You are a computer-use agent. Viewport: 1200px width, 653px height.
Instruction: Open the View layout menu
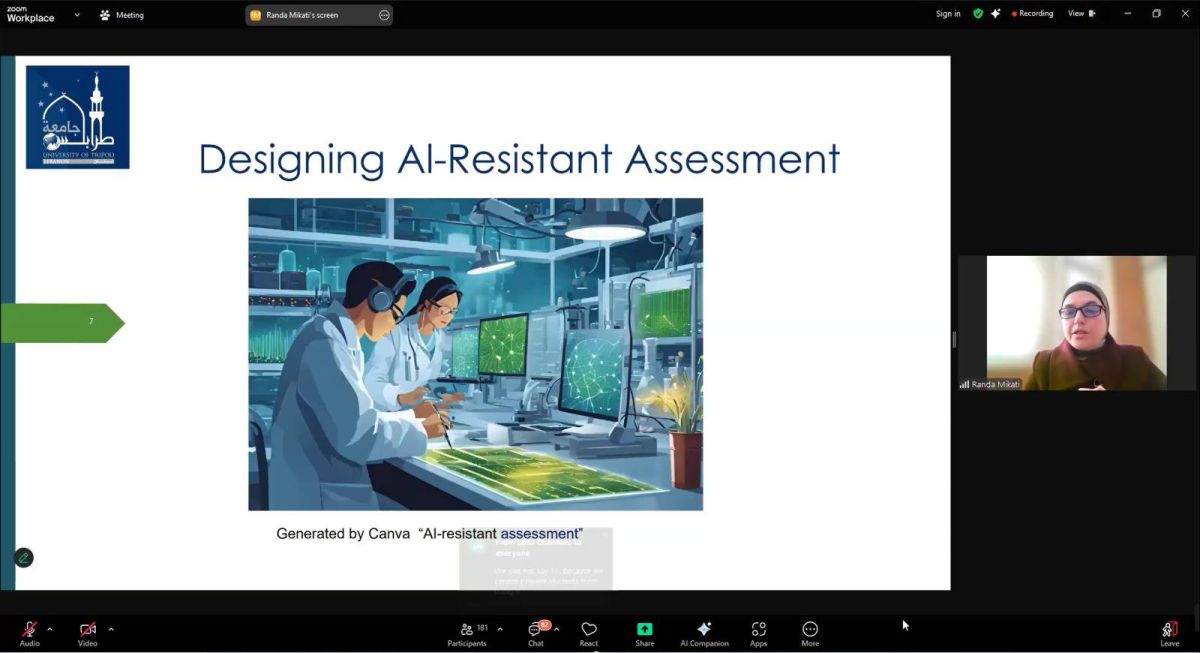click(x=1081, y=14)
